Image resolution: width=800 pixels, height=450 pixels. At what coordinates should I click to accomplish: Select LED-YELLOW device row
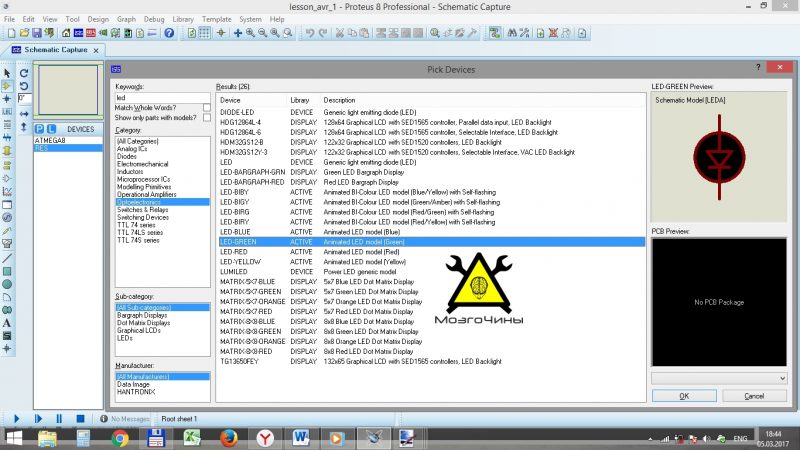tap(432, 262)
